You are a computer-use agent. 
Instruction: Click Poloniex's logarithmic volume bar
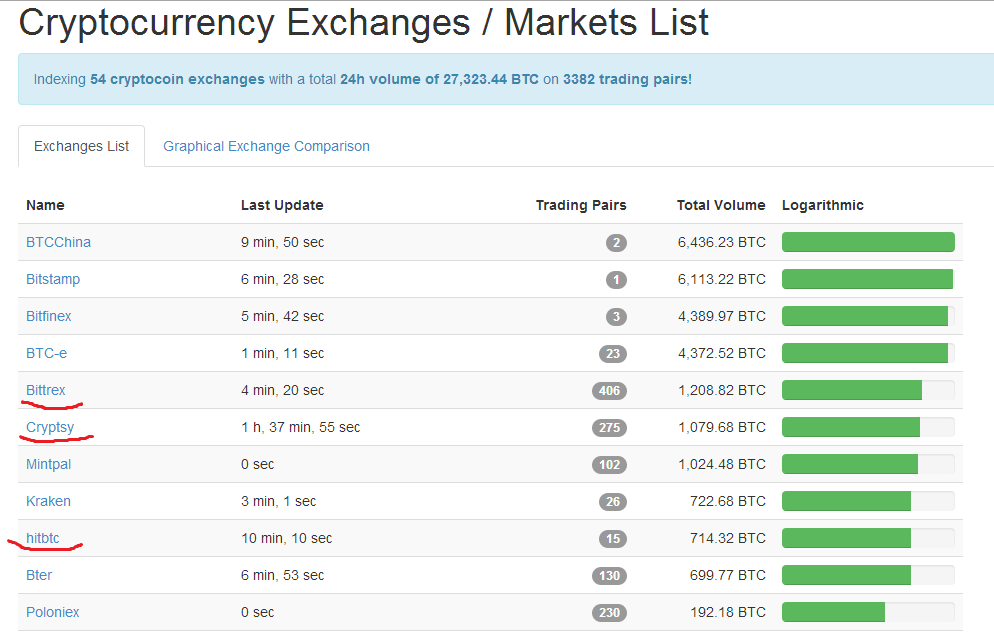tap(868, 612)
